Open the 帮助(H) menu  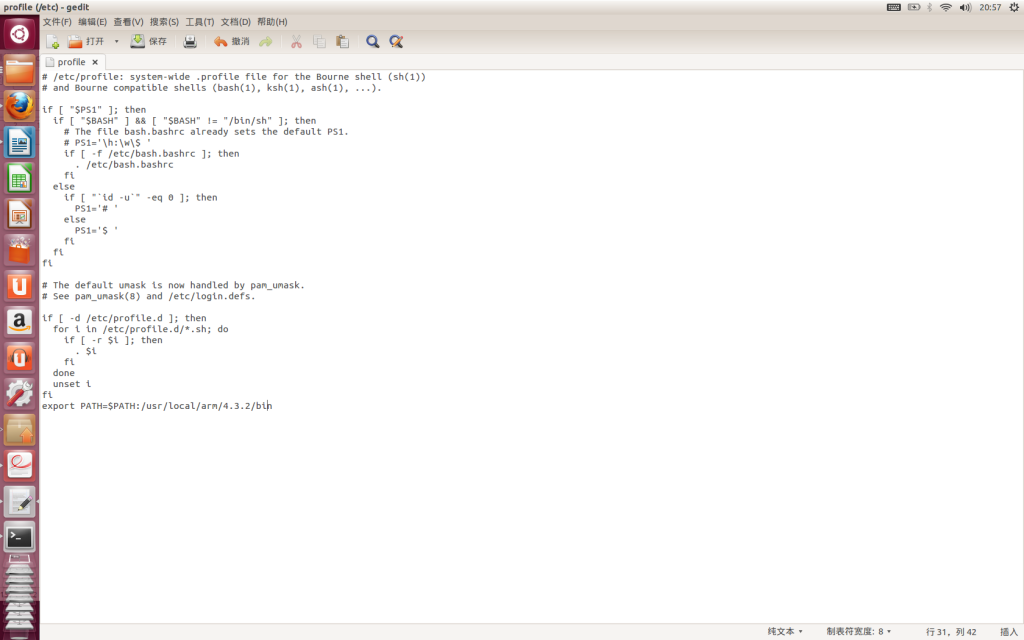[x=272, y=22]
